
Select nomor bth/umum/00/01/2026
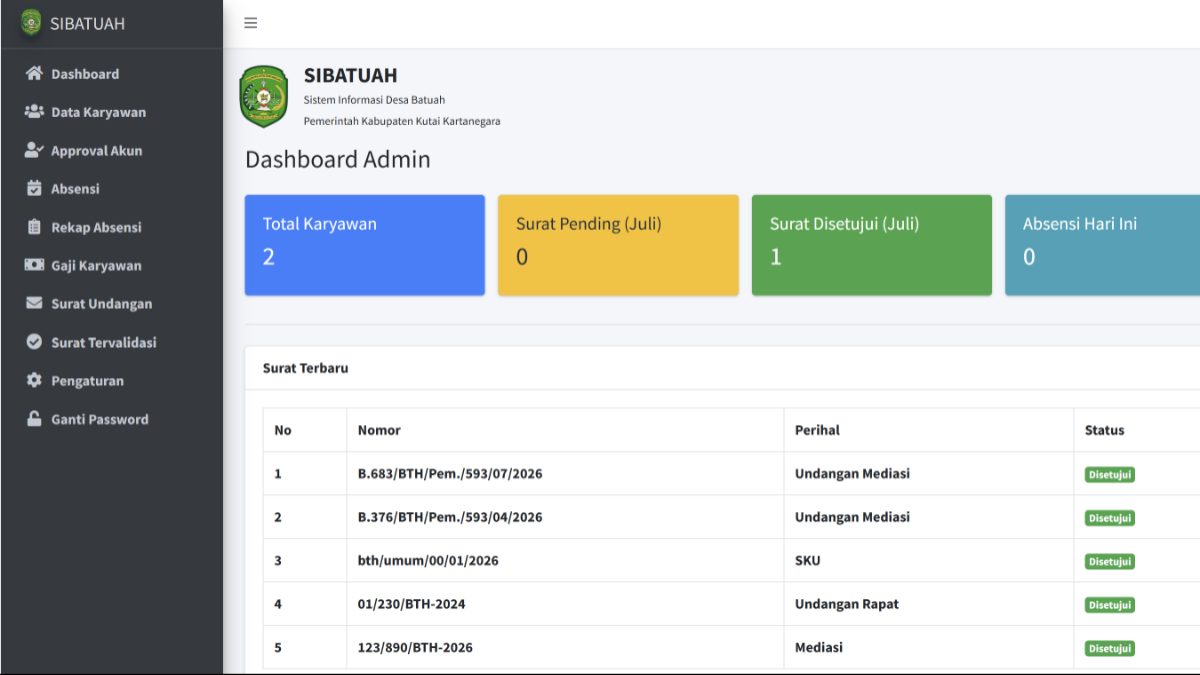428,561
